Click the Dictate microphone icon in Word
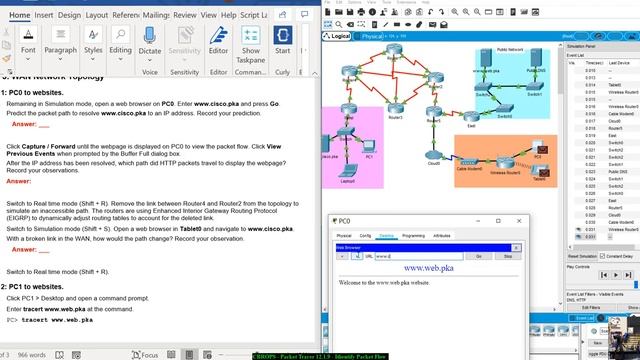This screenshot has width=640, height=360. pyautogui.click(x=149, y=36)
